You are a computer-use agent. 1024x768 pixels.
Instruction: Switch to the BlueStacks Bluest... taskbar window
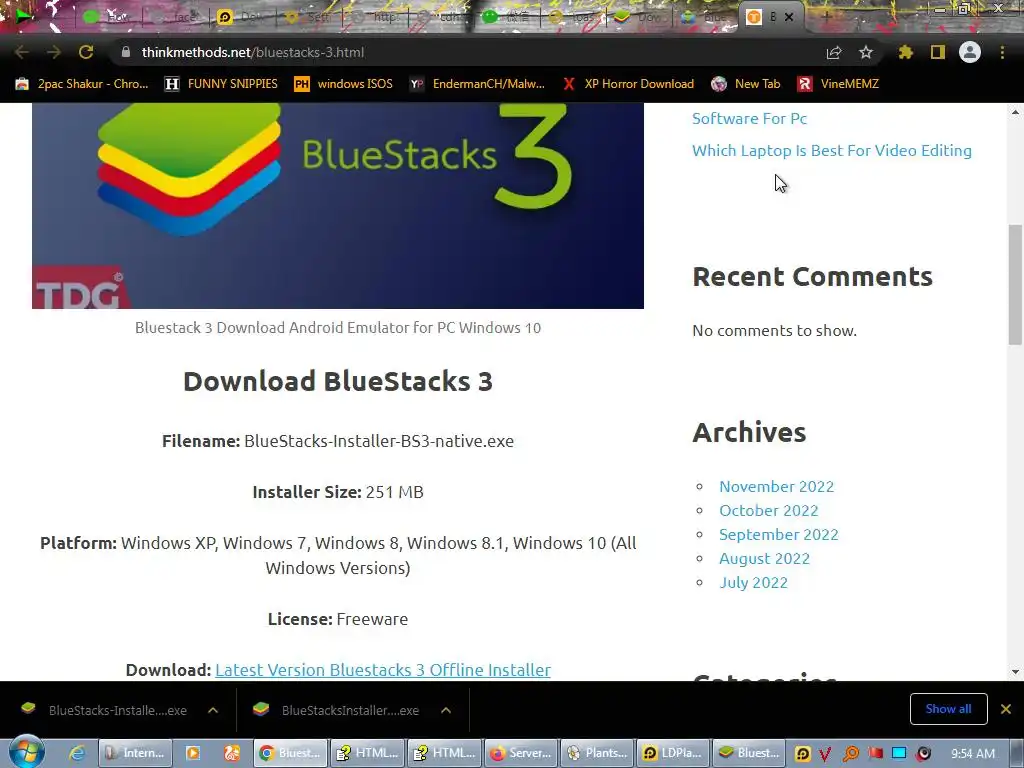pos(750,753)
